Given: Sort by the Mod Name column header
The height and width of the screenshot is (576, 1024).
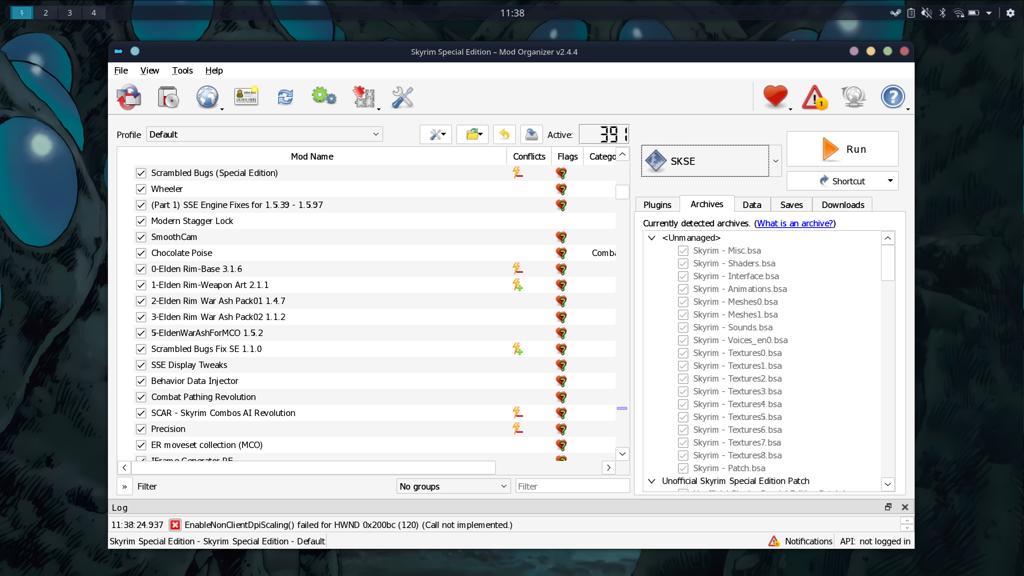Looking at the screenshot, I should click(x=312, y=157).
